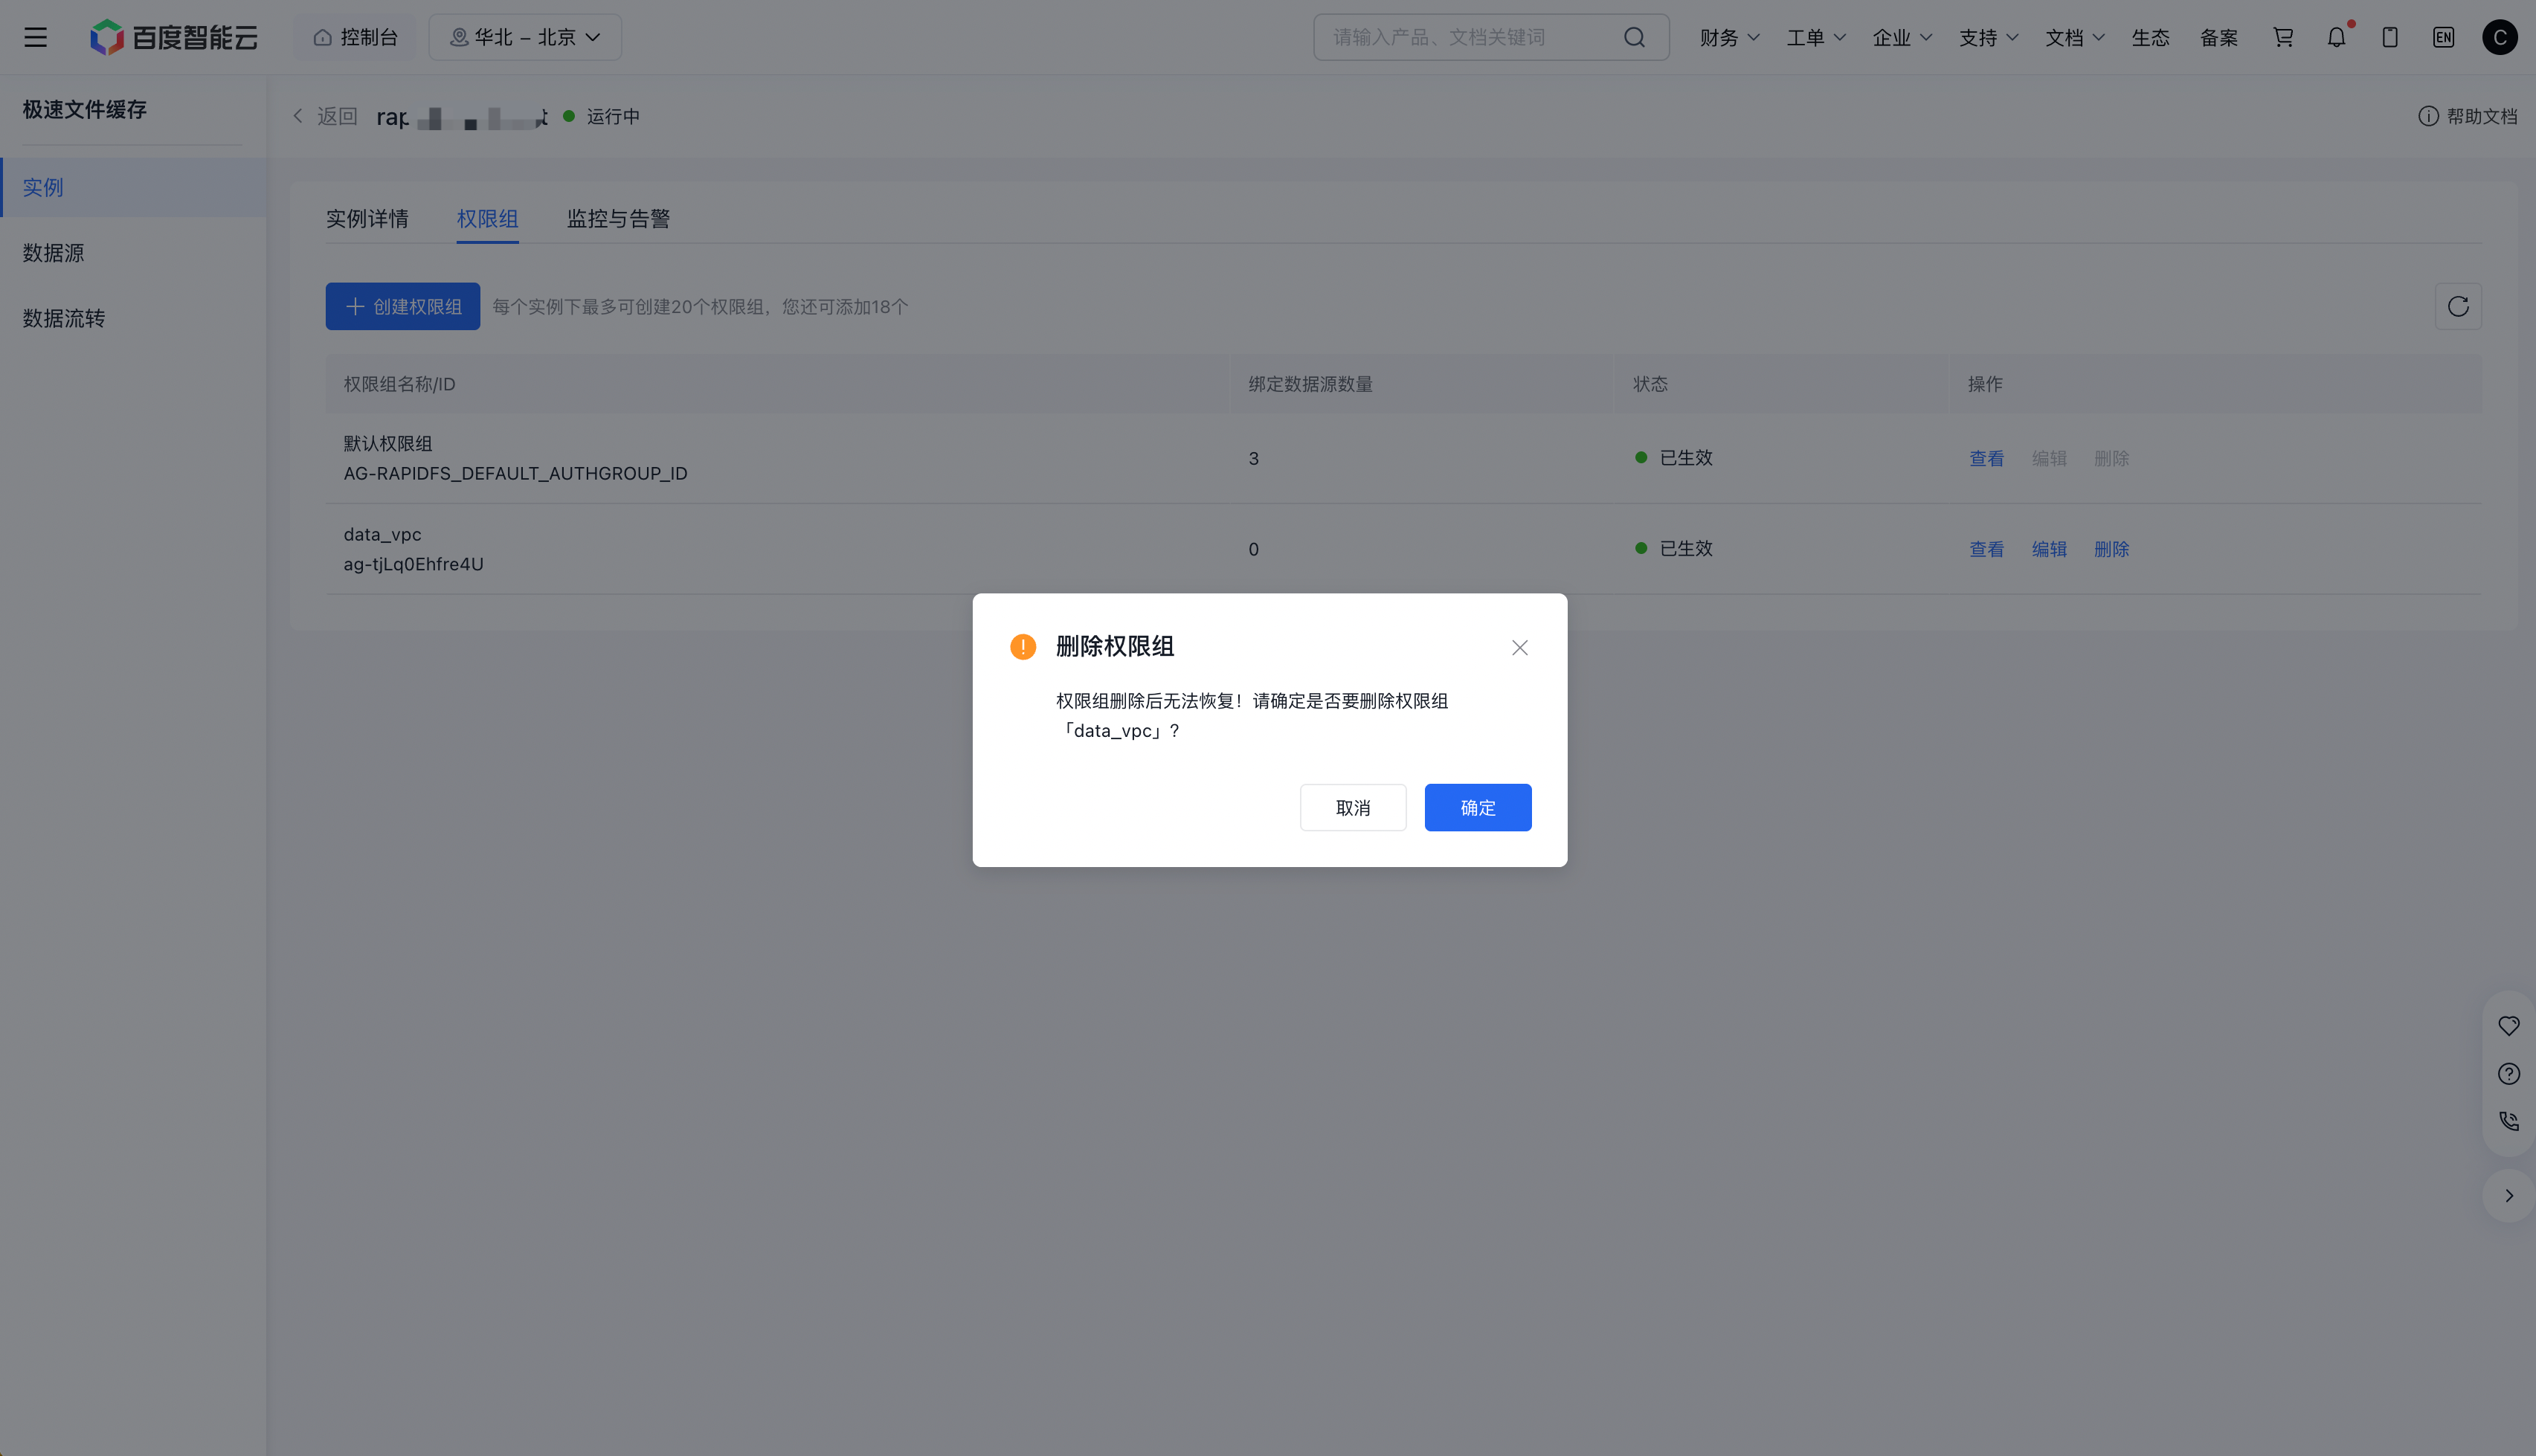Select 数据源 in the sidebar

click(x=134, y=253)
